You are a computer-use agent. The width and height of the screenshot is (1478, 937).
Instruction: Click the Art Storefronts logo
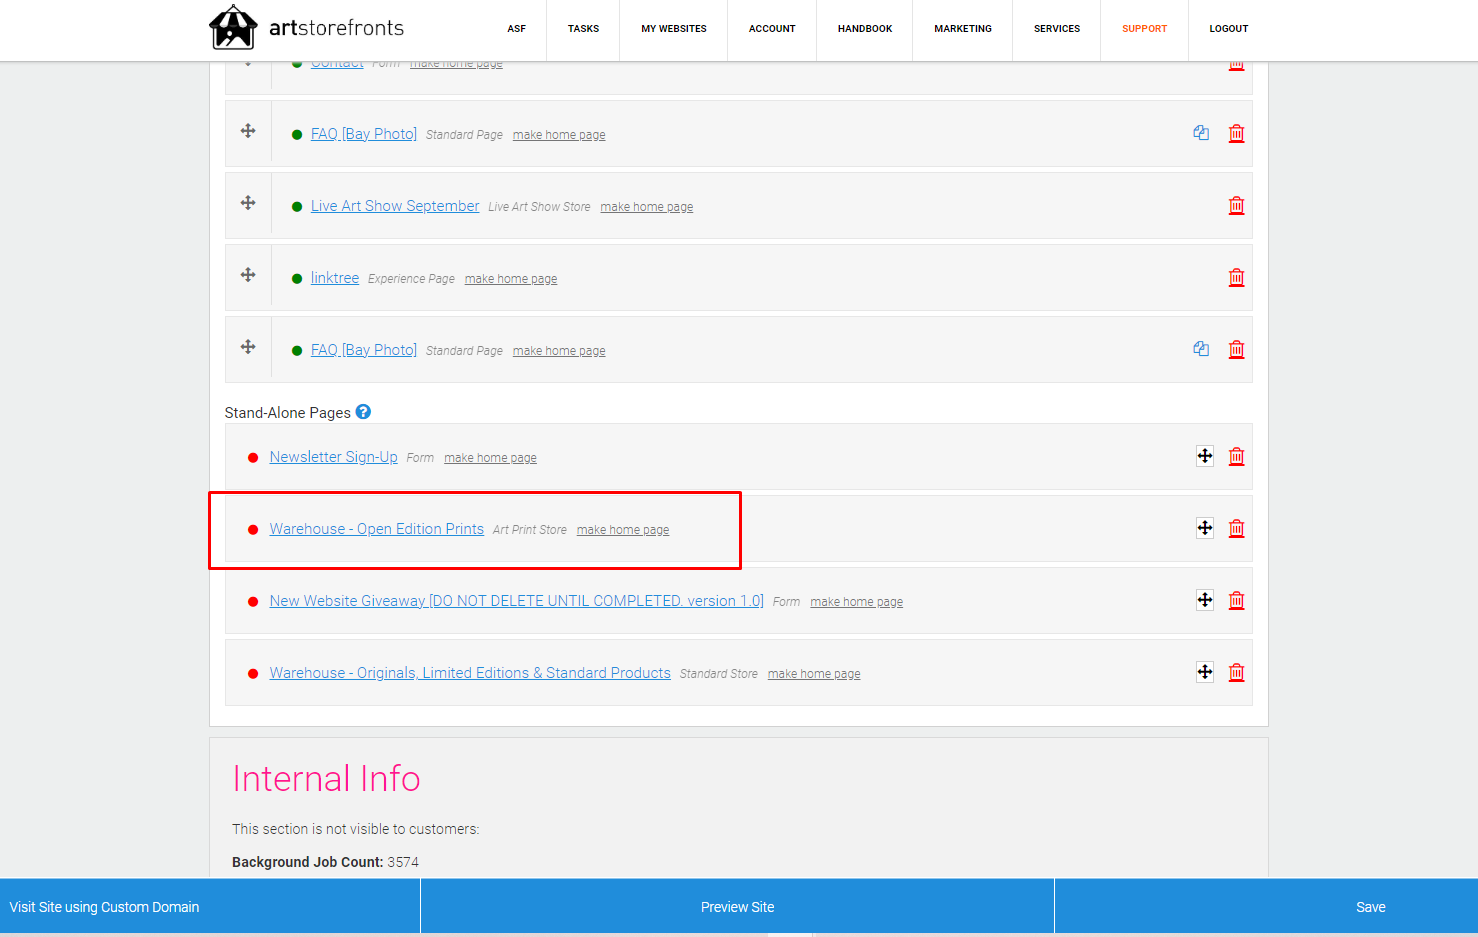307,28
